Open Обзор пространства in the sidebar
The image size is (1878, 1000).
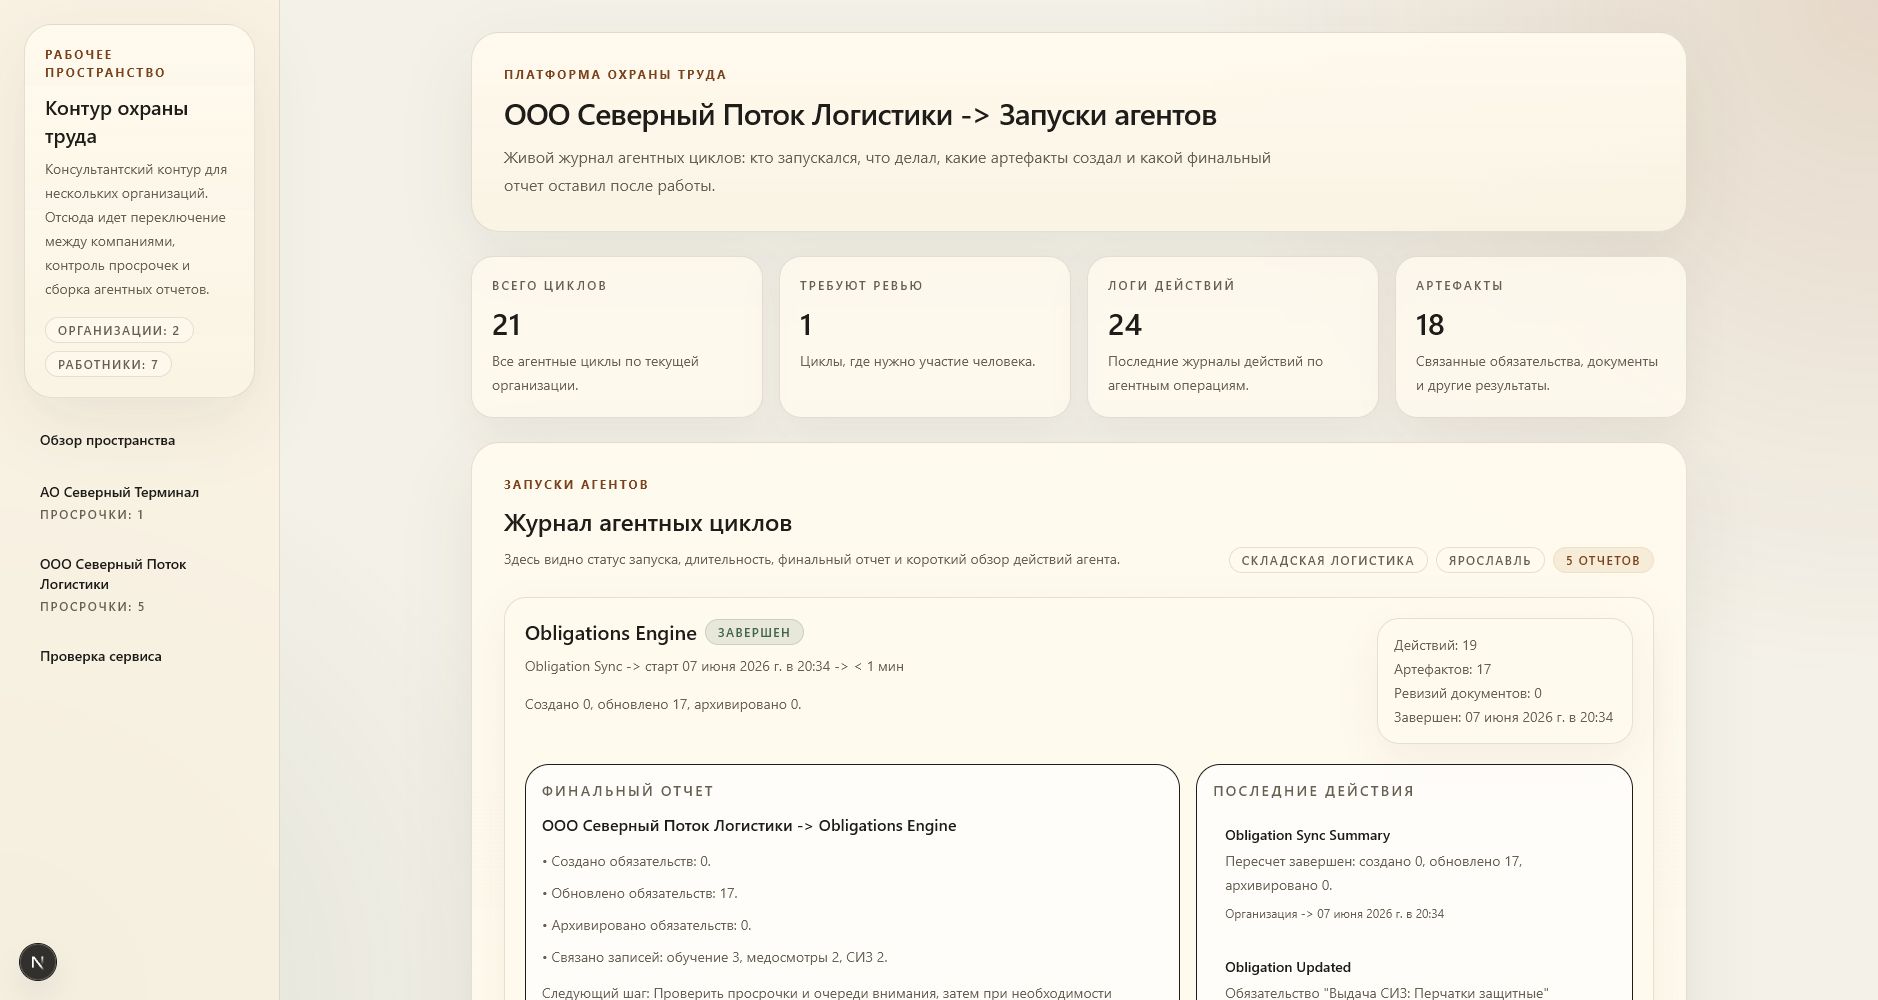(x=107, y=440)
